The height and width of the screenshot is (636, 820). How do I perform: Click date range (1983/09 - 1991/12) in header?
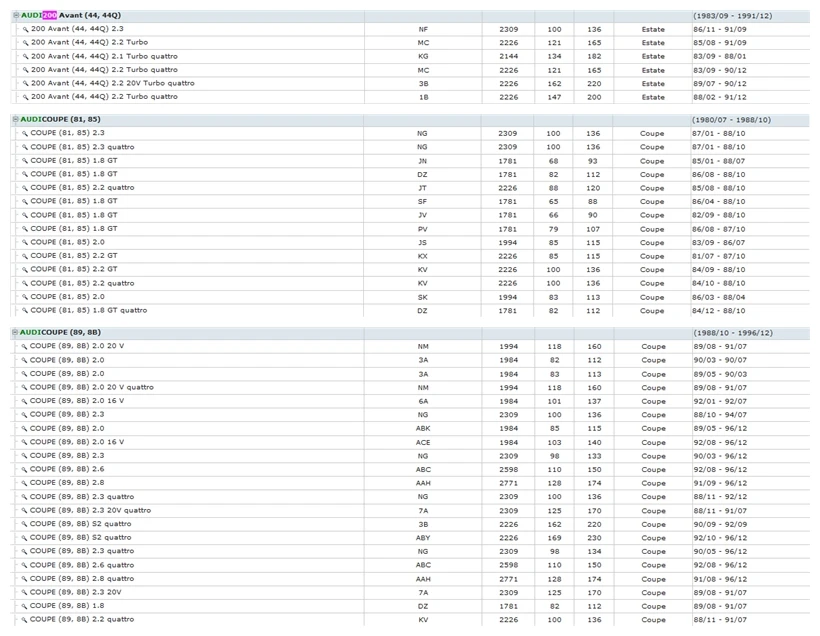click(732, 16)
